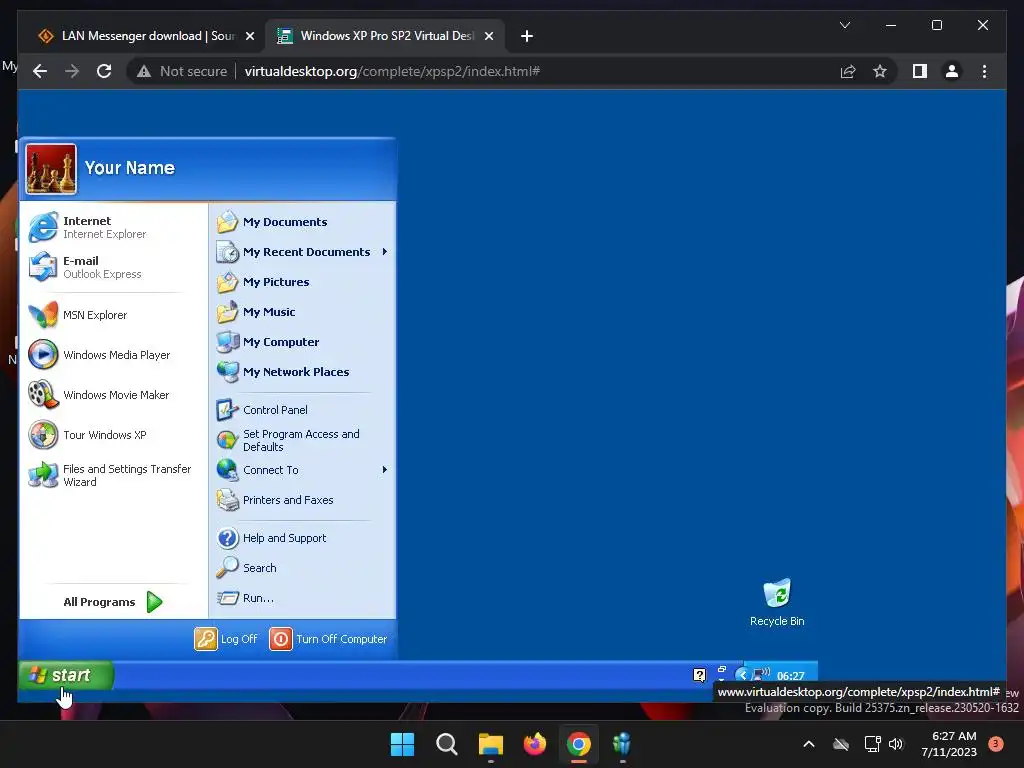Open MSN Explorer
This screenshot has width=1024, height=768.
point(78,315)
